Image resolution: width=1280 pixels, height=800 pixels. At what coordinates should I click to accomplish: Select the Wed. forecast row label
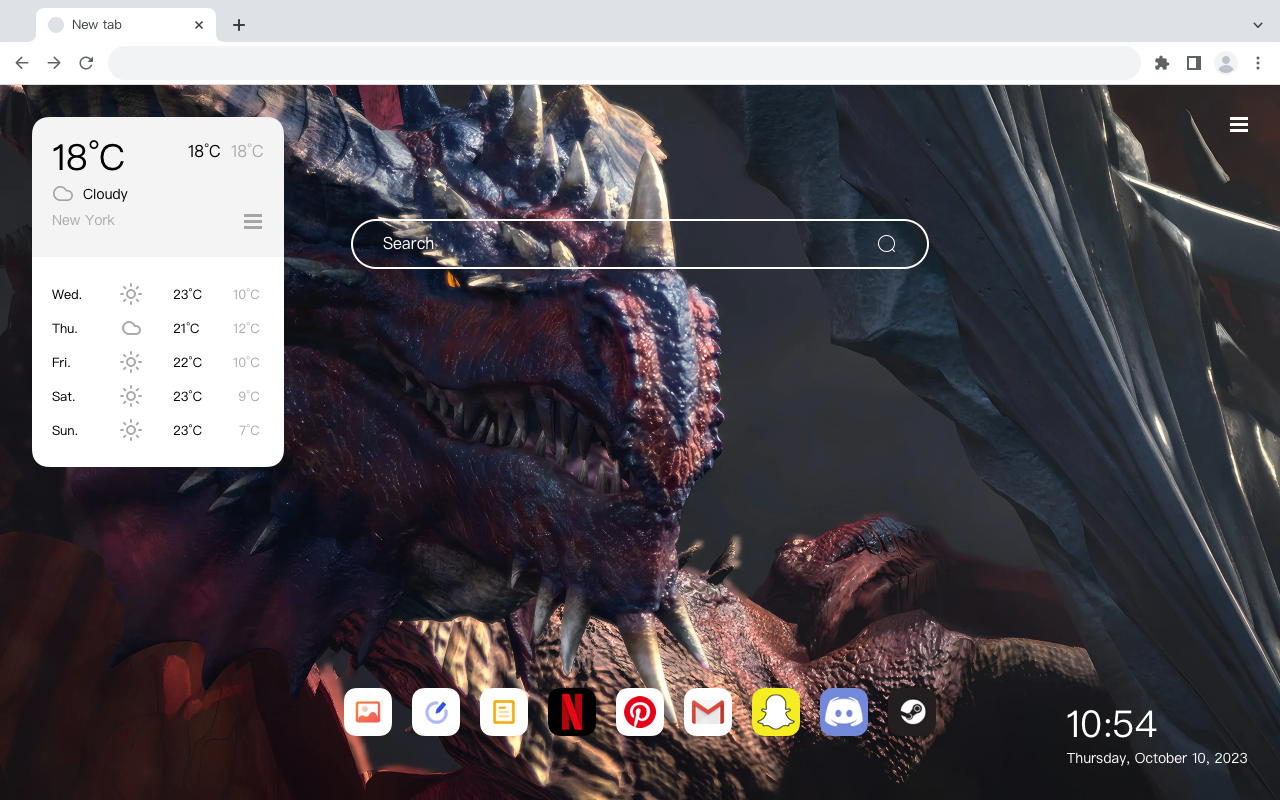[67, 294]
